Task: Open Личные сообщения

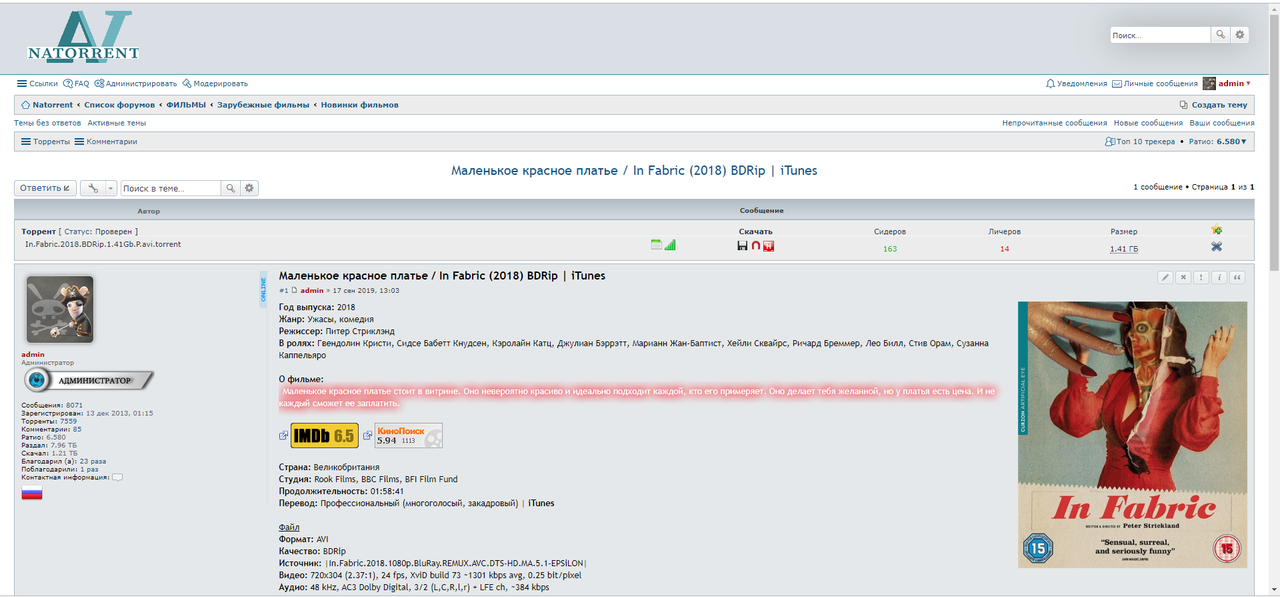Action: (1155, 84)
